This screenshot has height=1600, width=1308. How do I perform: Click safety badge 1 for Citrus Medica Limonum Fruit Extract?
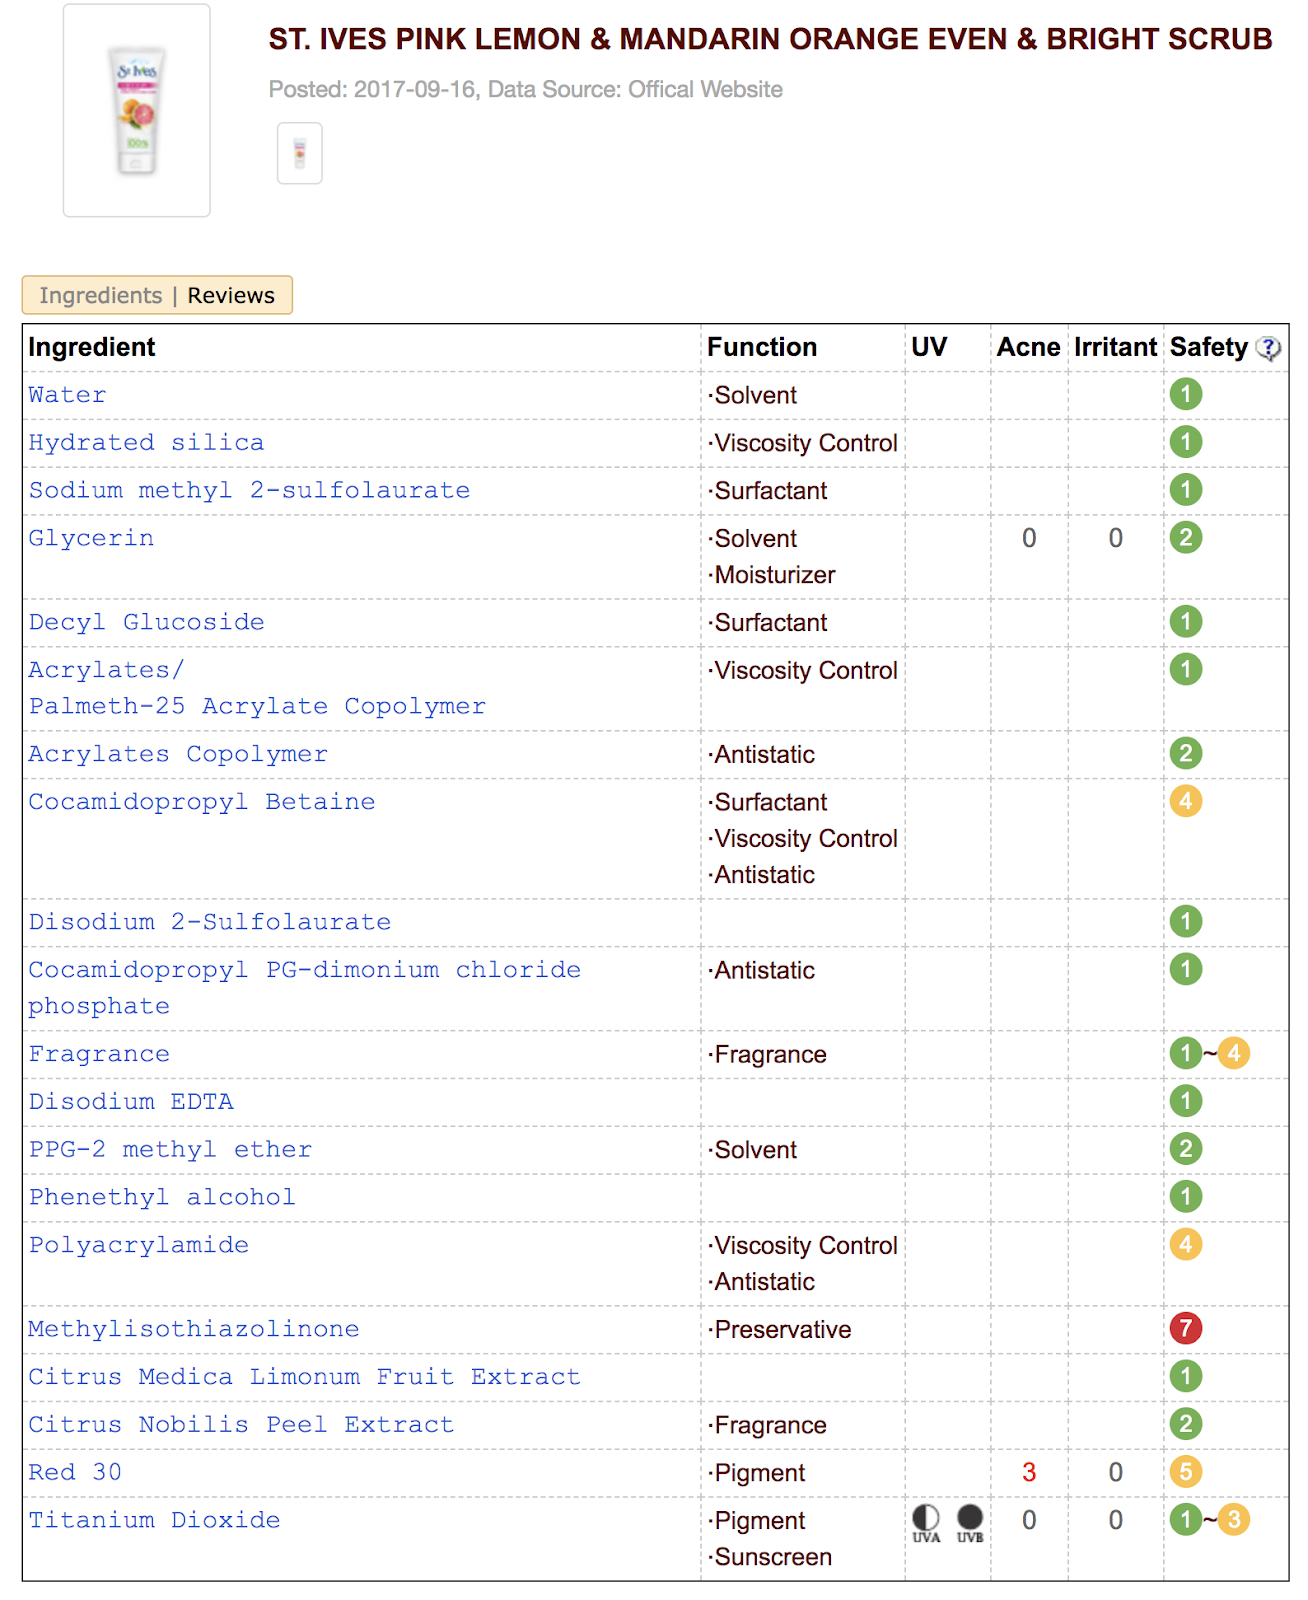1186,1376
